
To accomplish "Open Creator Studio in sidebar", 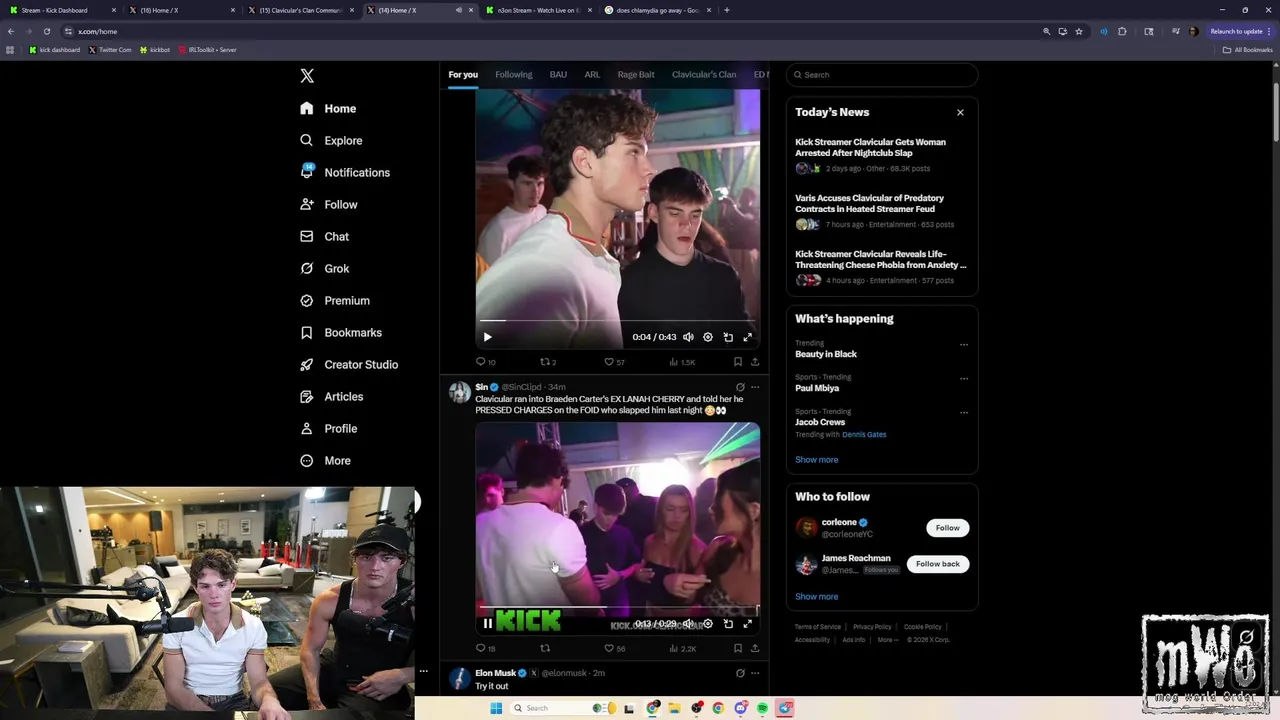I will [349, 365].
